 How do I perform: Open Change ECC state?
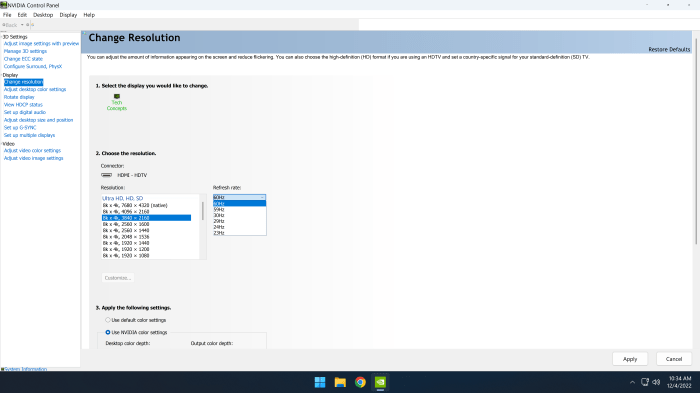[x=23, y=59]
